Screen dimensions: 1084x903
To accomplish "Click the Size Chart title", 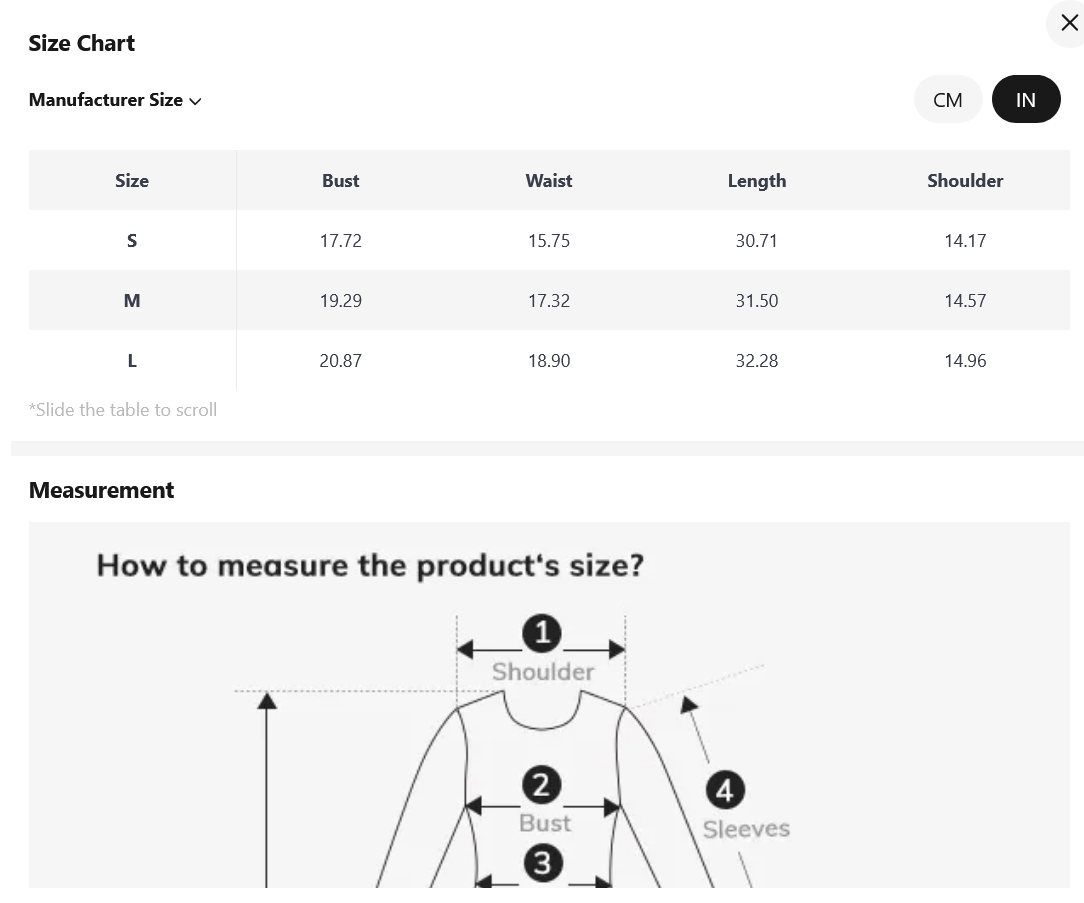I will click(x=82, y=43).
